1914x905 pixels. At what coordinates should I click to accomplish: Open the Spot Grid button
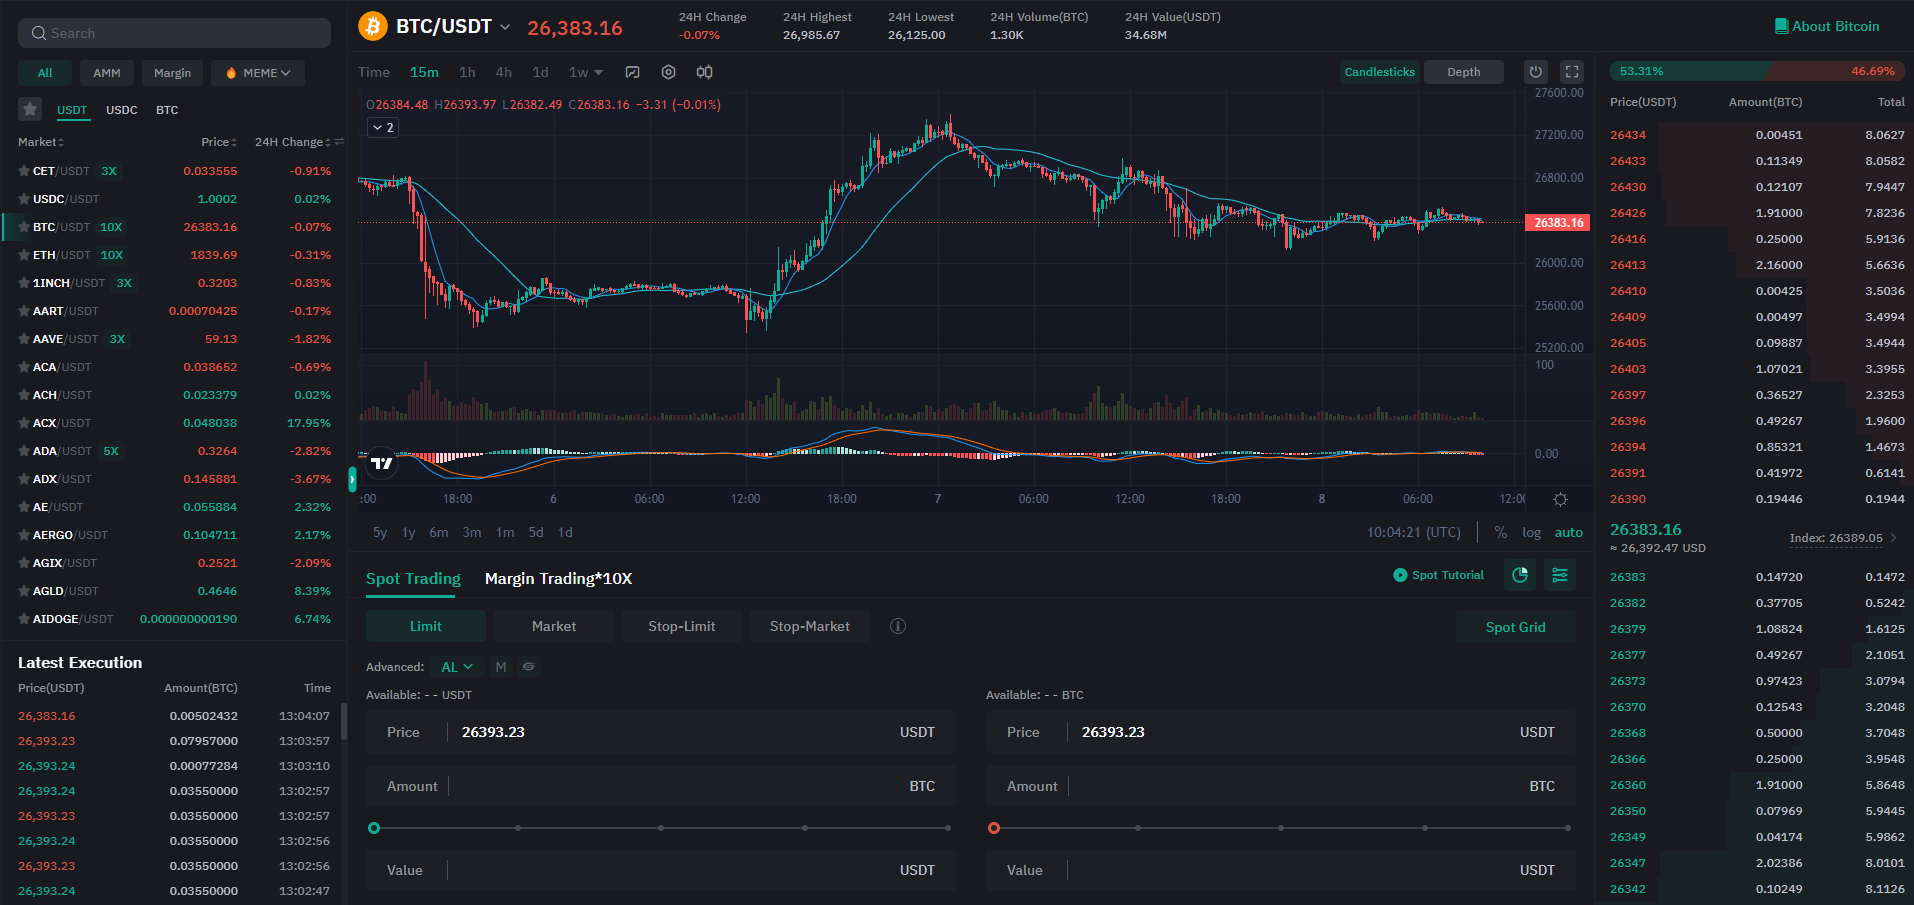(1516, 627)
